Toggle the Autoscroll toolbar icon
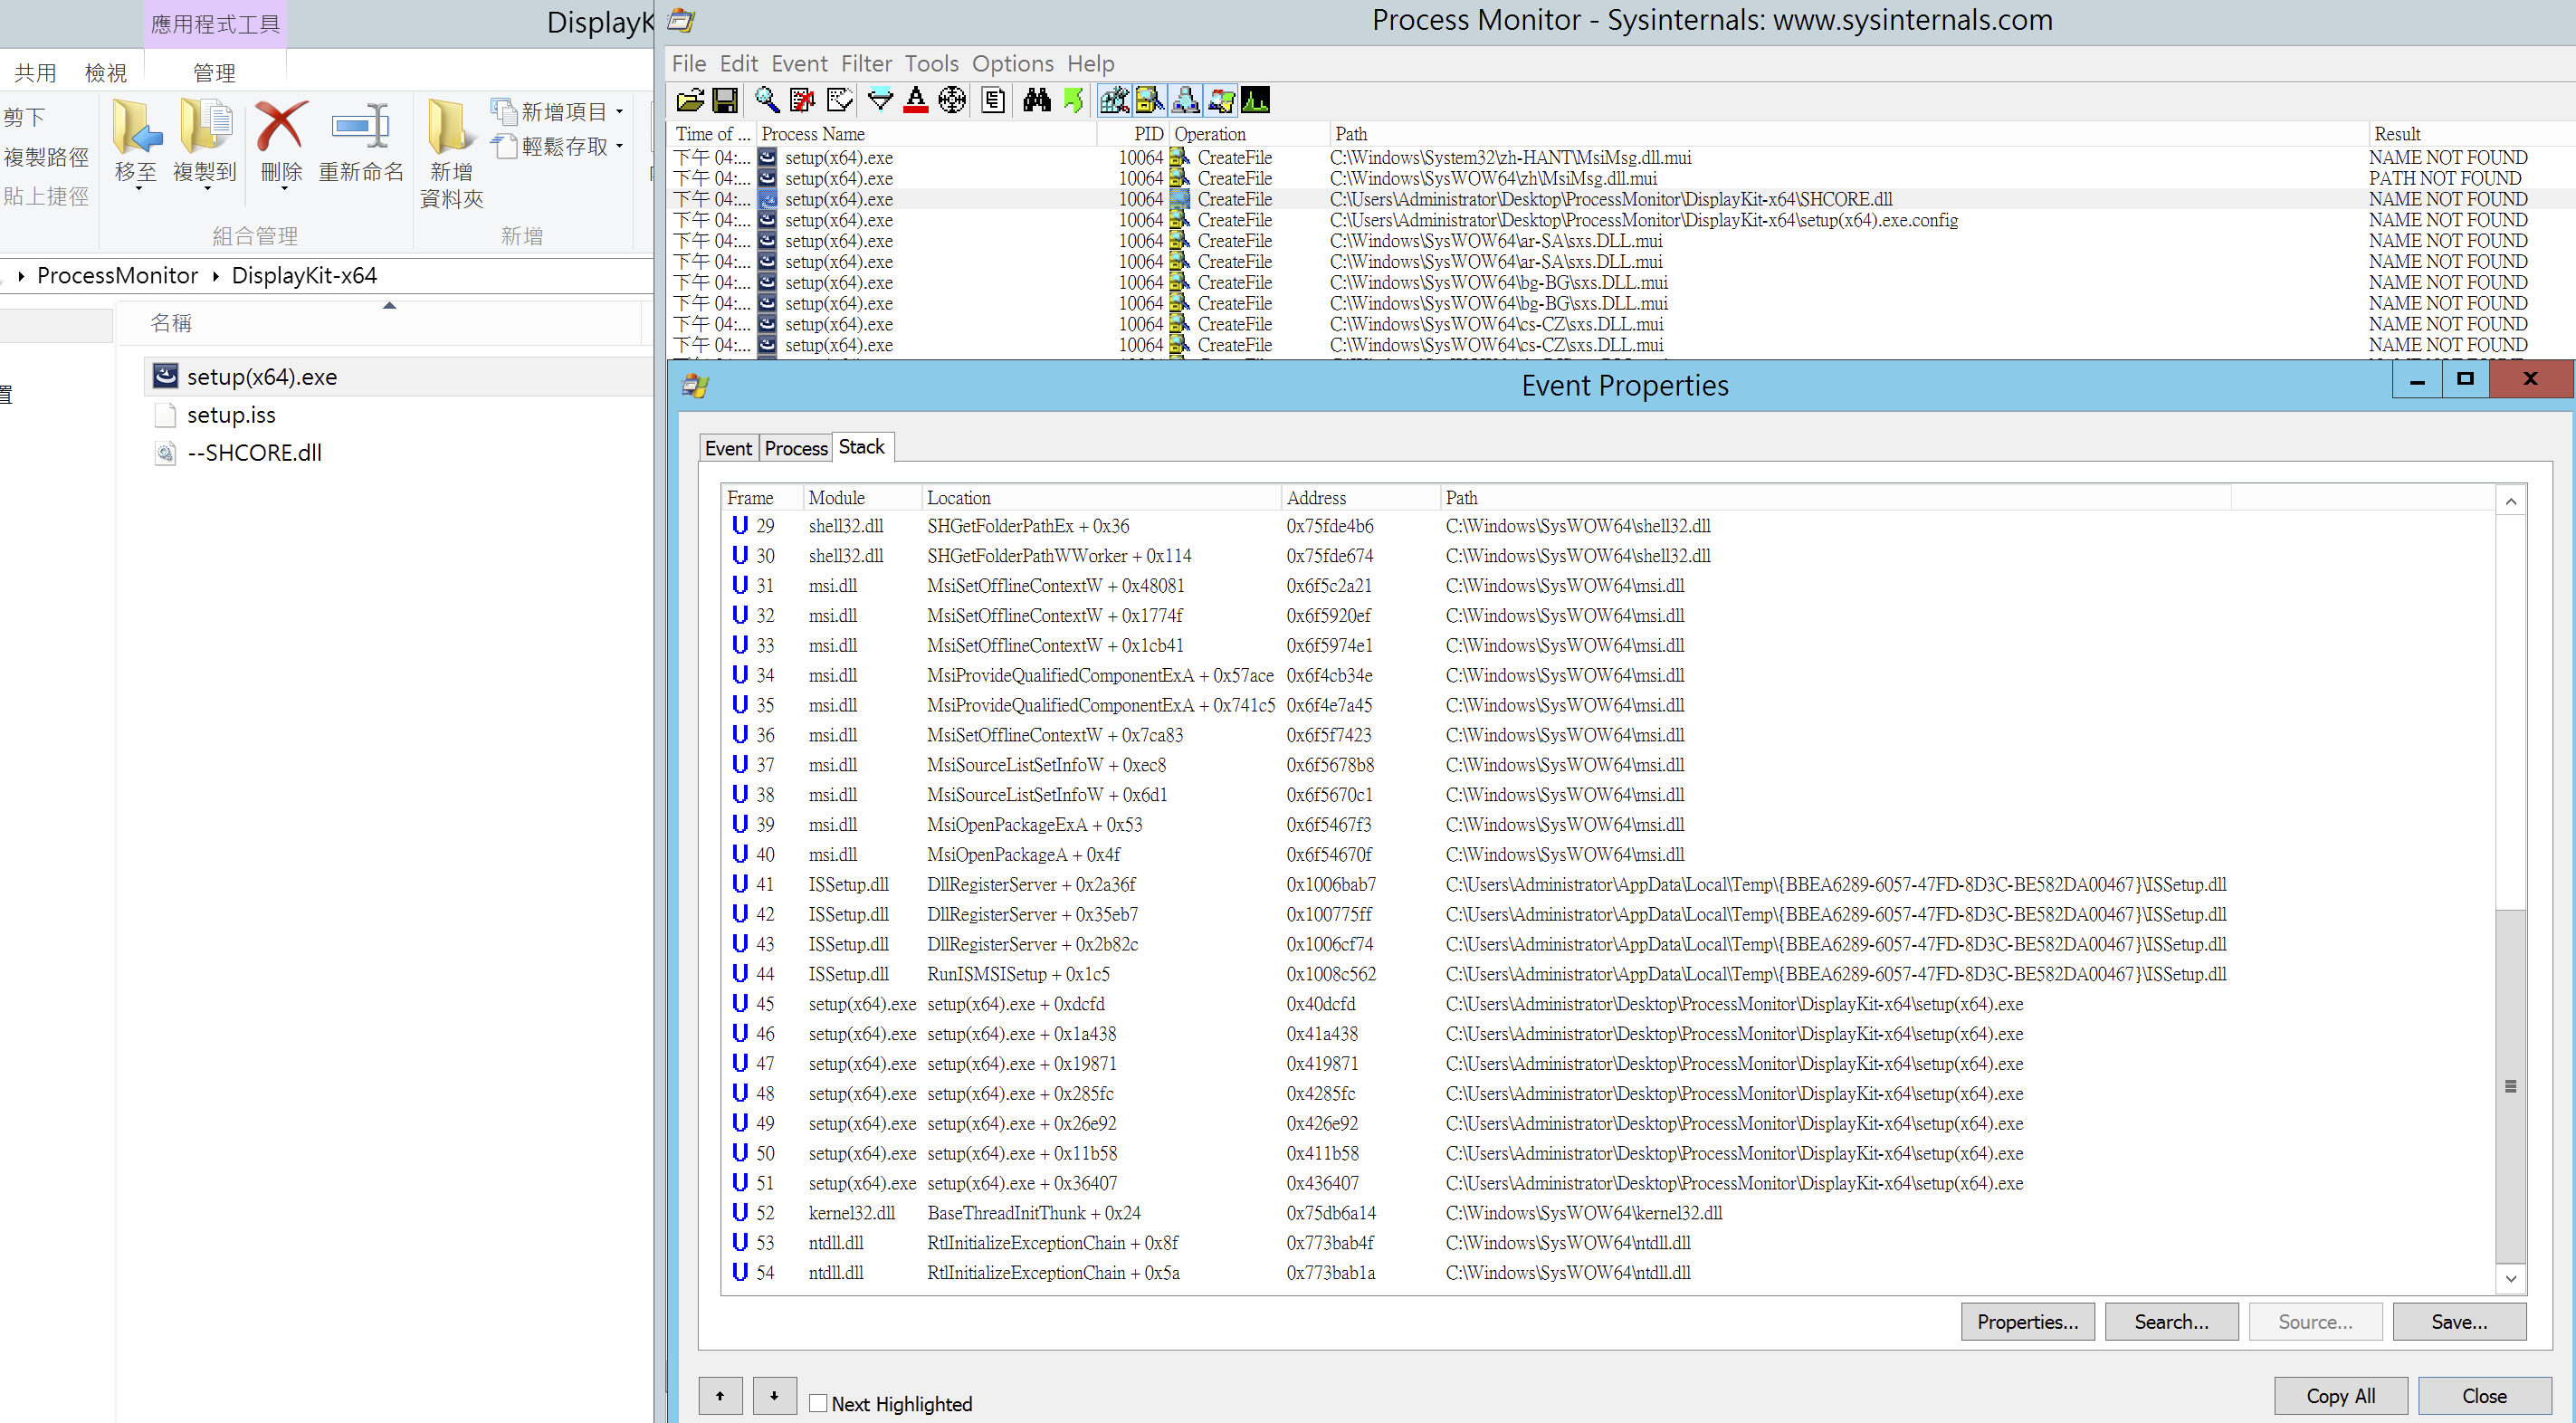2576x1423 pixels. click(803, 100)
